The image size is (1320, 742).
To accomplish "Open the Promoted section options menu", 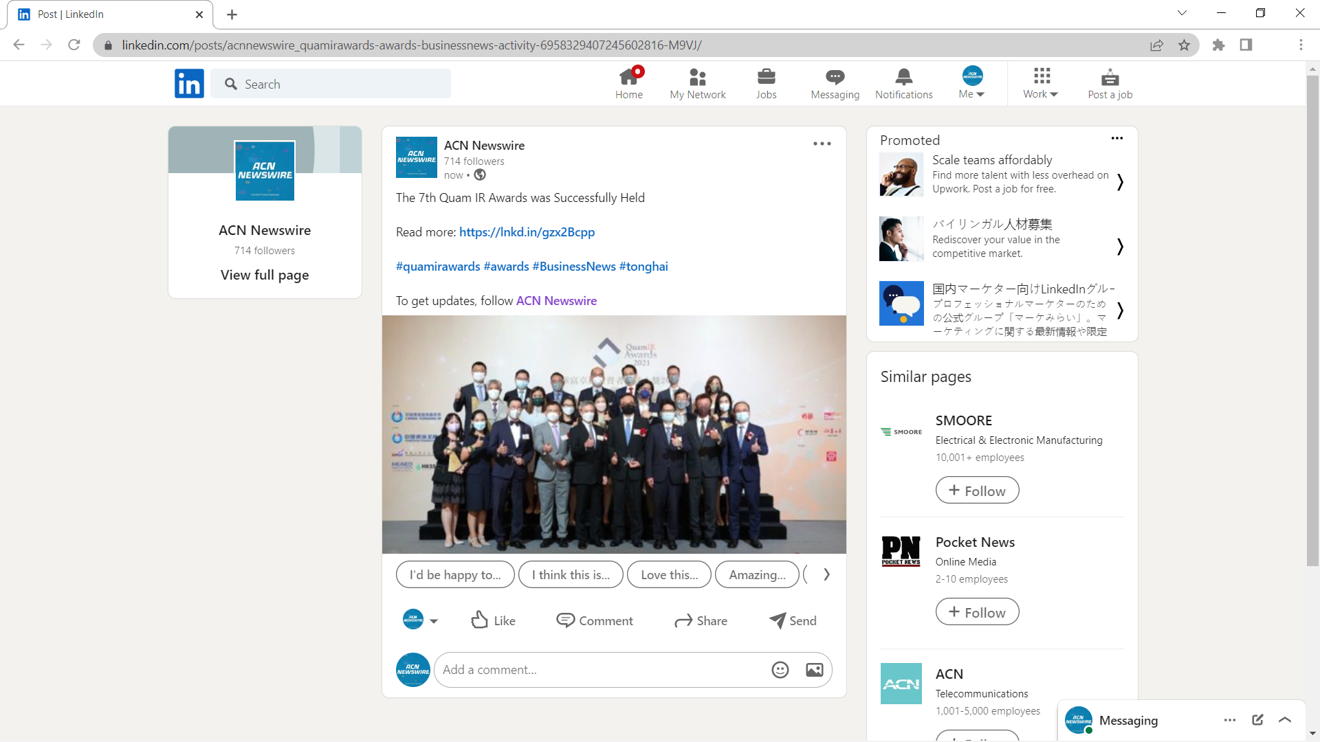I will click(x=1117, y=139).
